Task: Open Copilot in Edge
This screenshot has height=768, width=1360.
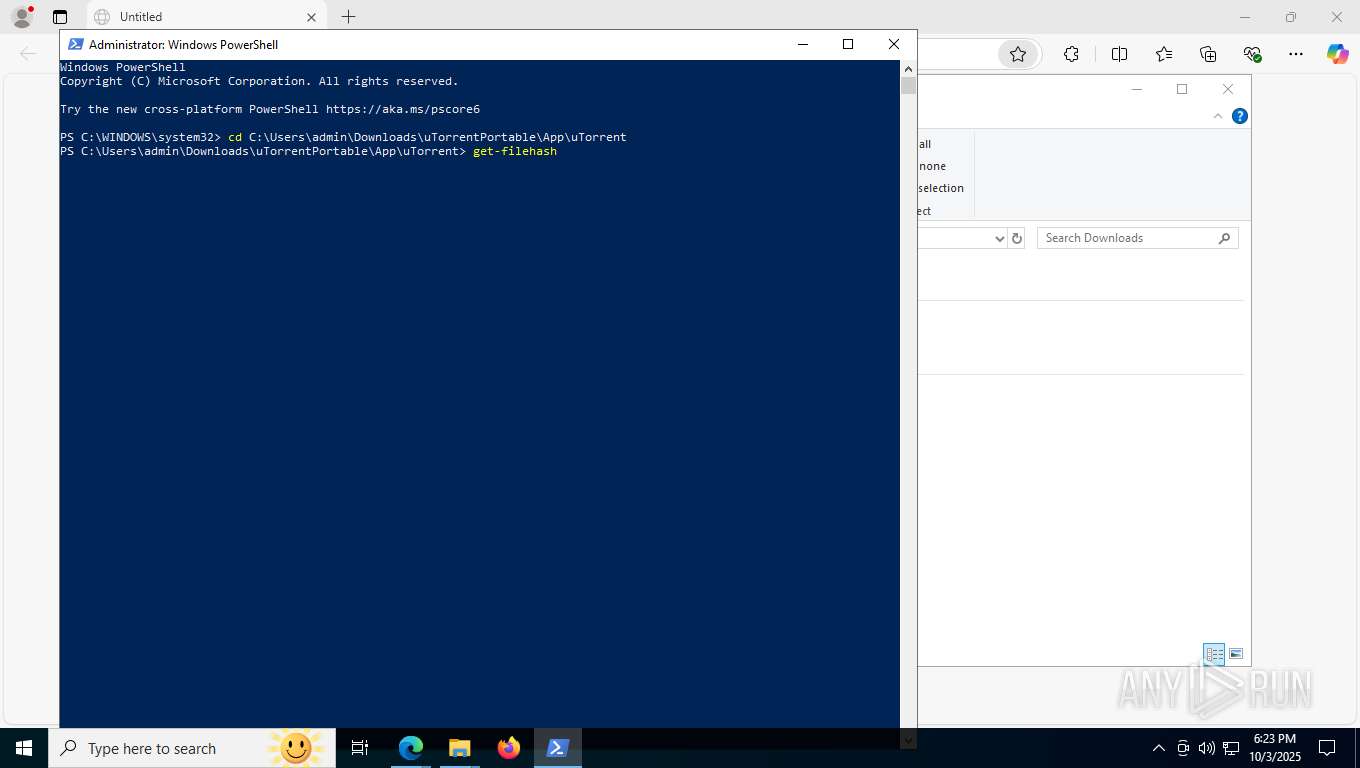Action: pos(1337,54)
